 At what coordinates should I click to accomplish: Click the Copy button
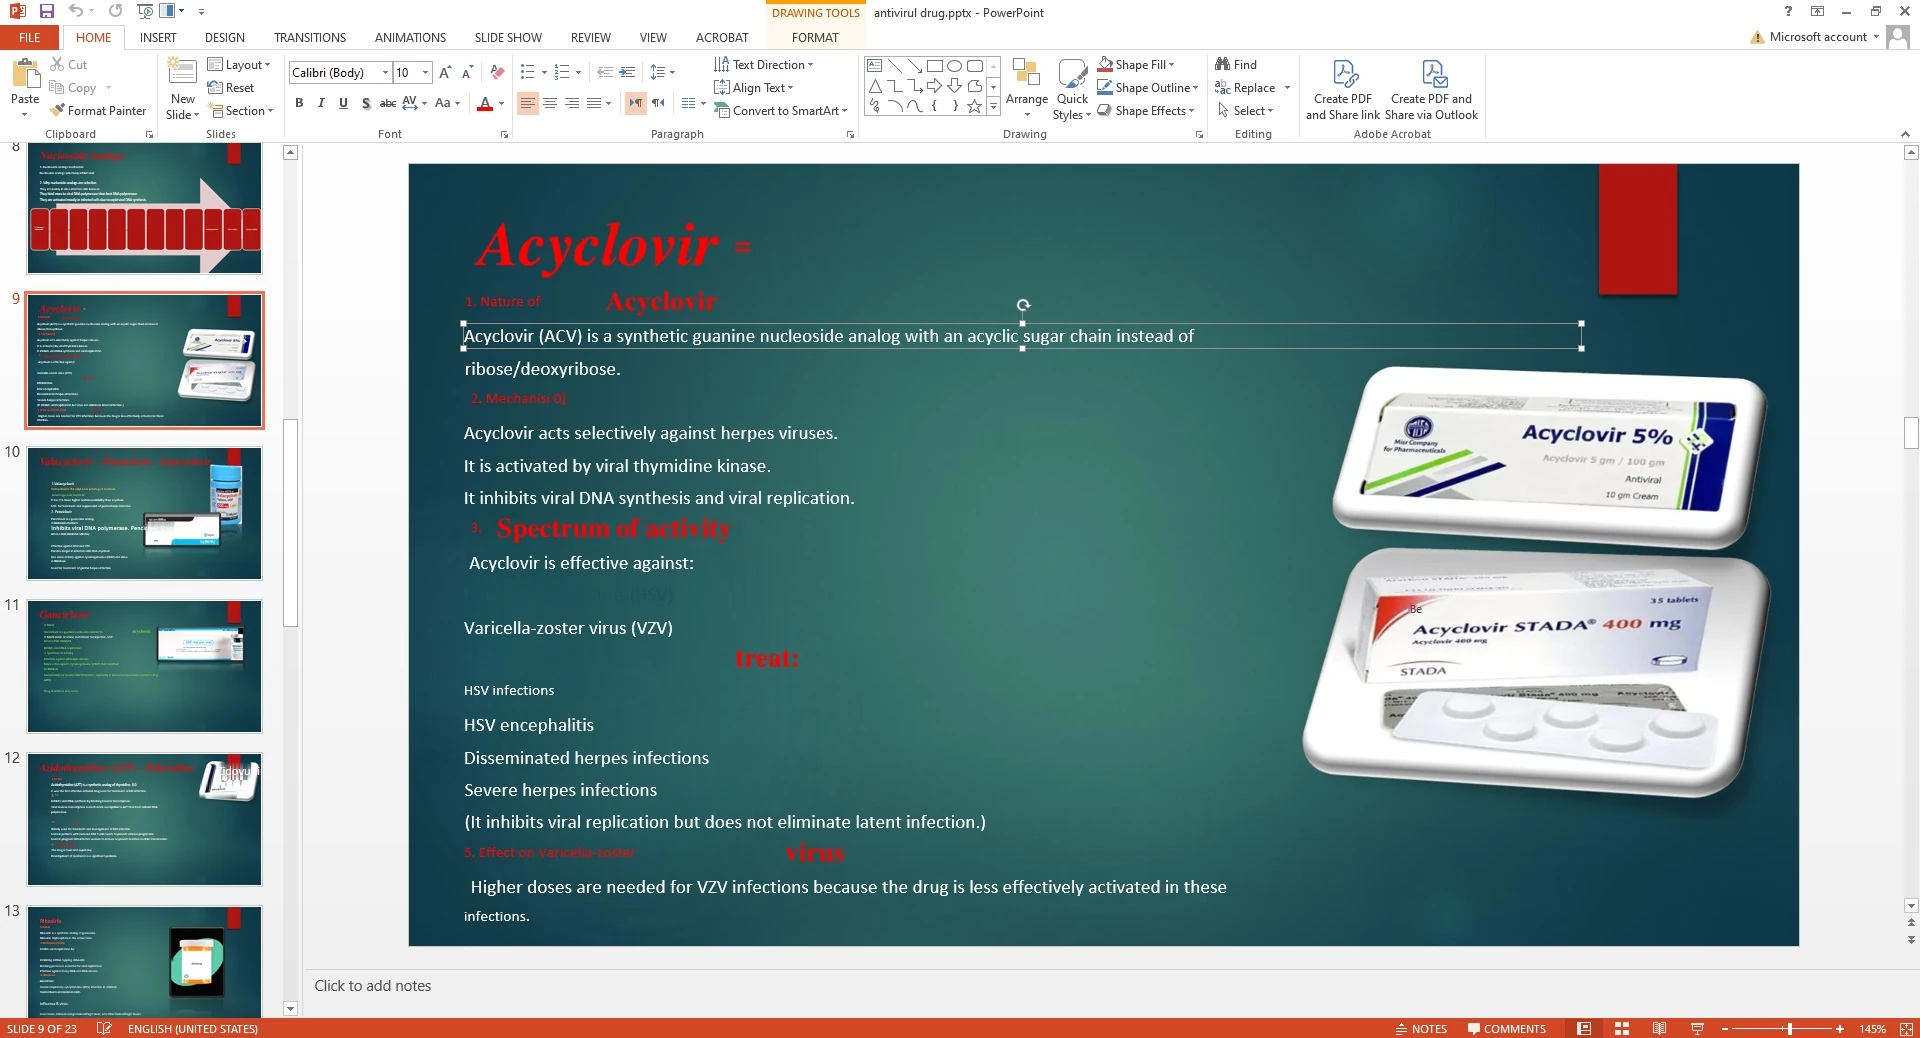pos(73,87)
